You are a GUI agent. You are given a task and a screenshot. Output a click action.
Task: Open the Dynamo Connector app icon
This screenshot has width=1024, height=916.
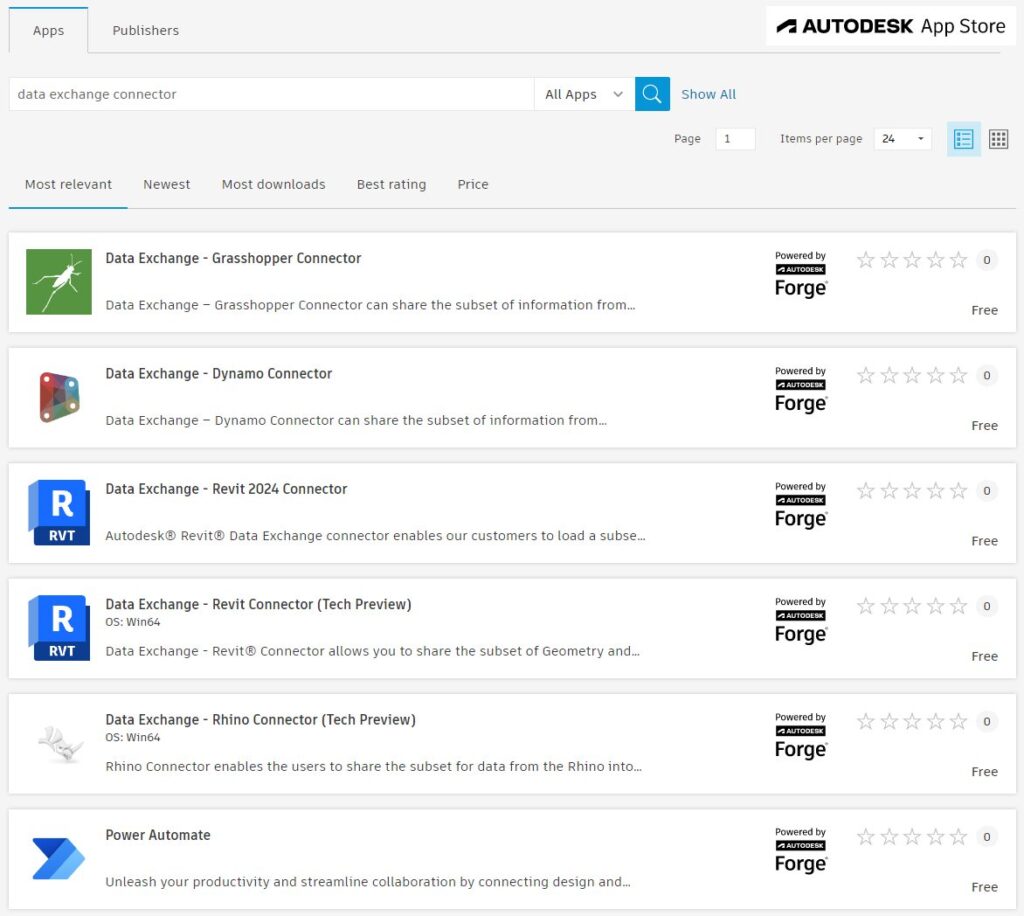point(59,397)
